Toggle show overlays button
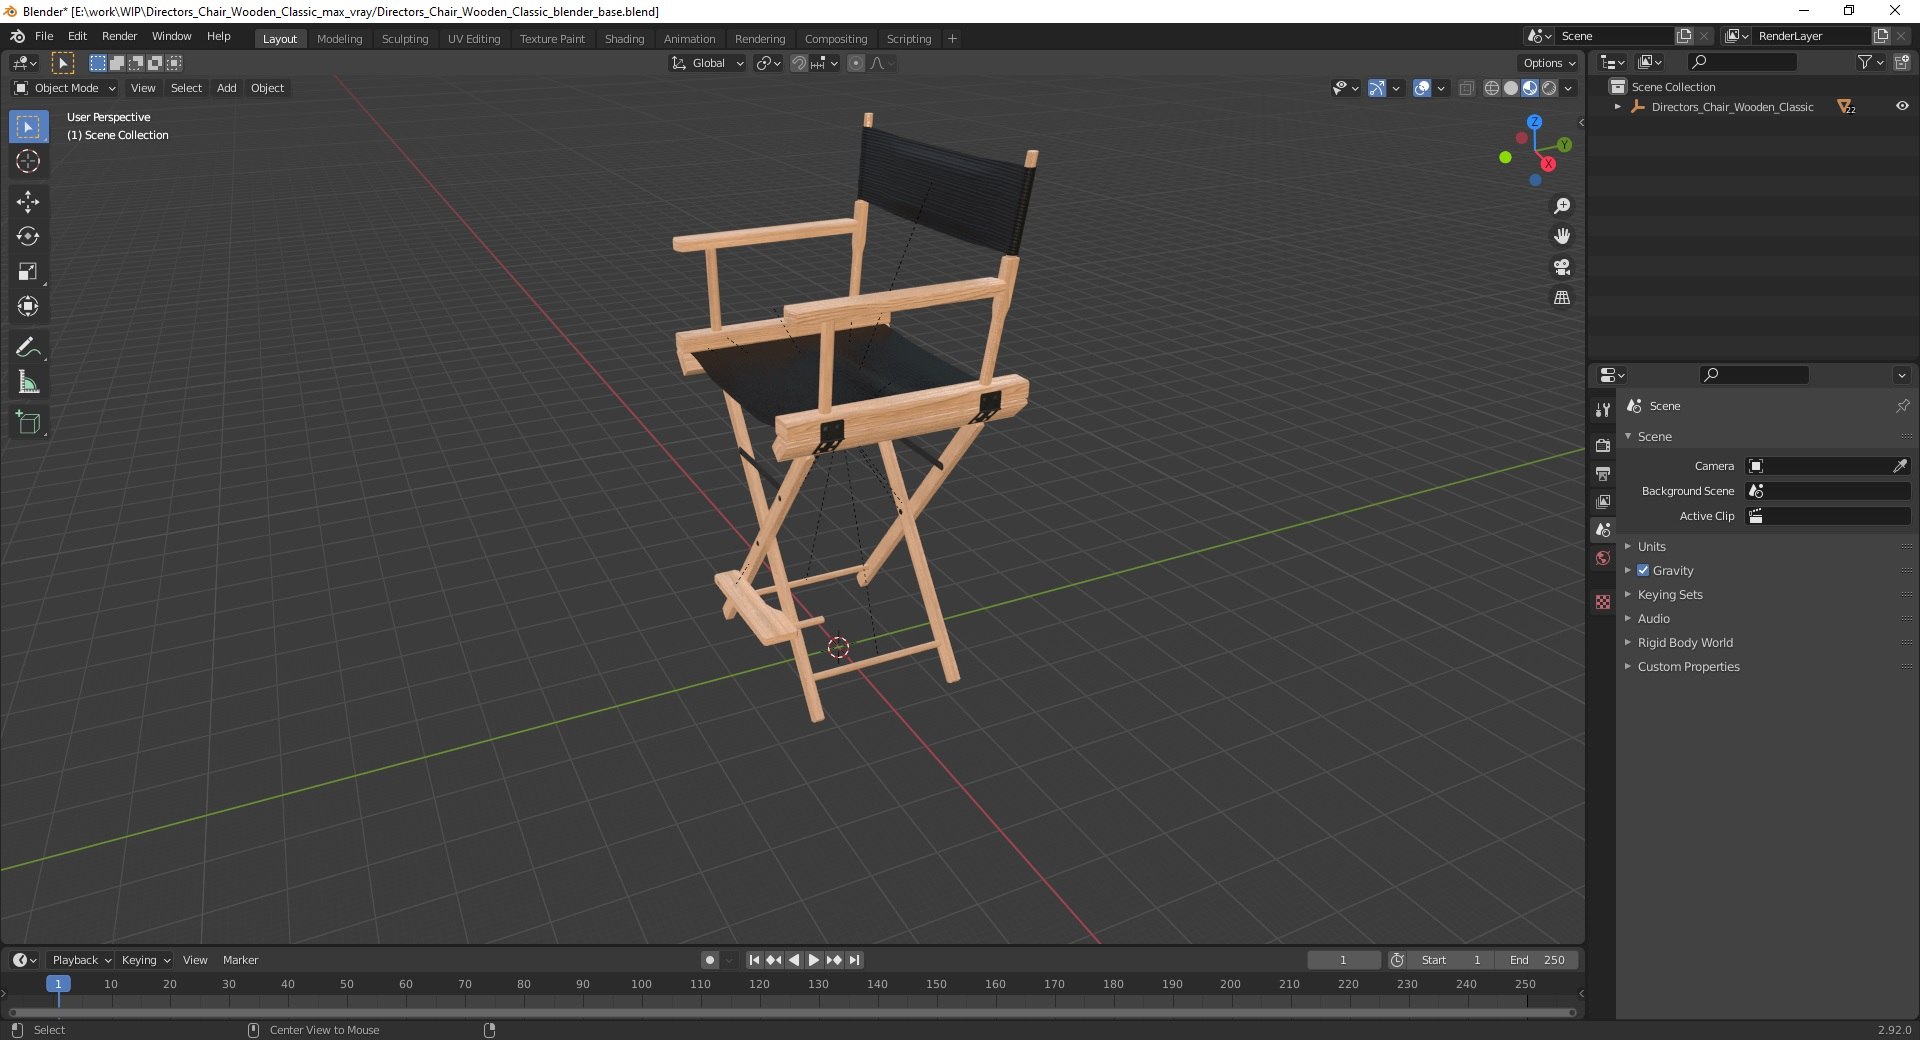 [x=1422, y=88]
